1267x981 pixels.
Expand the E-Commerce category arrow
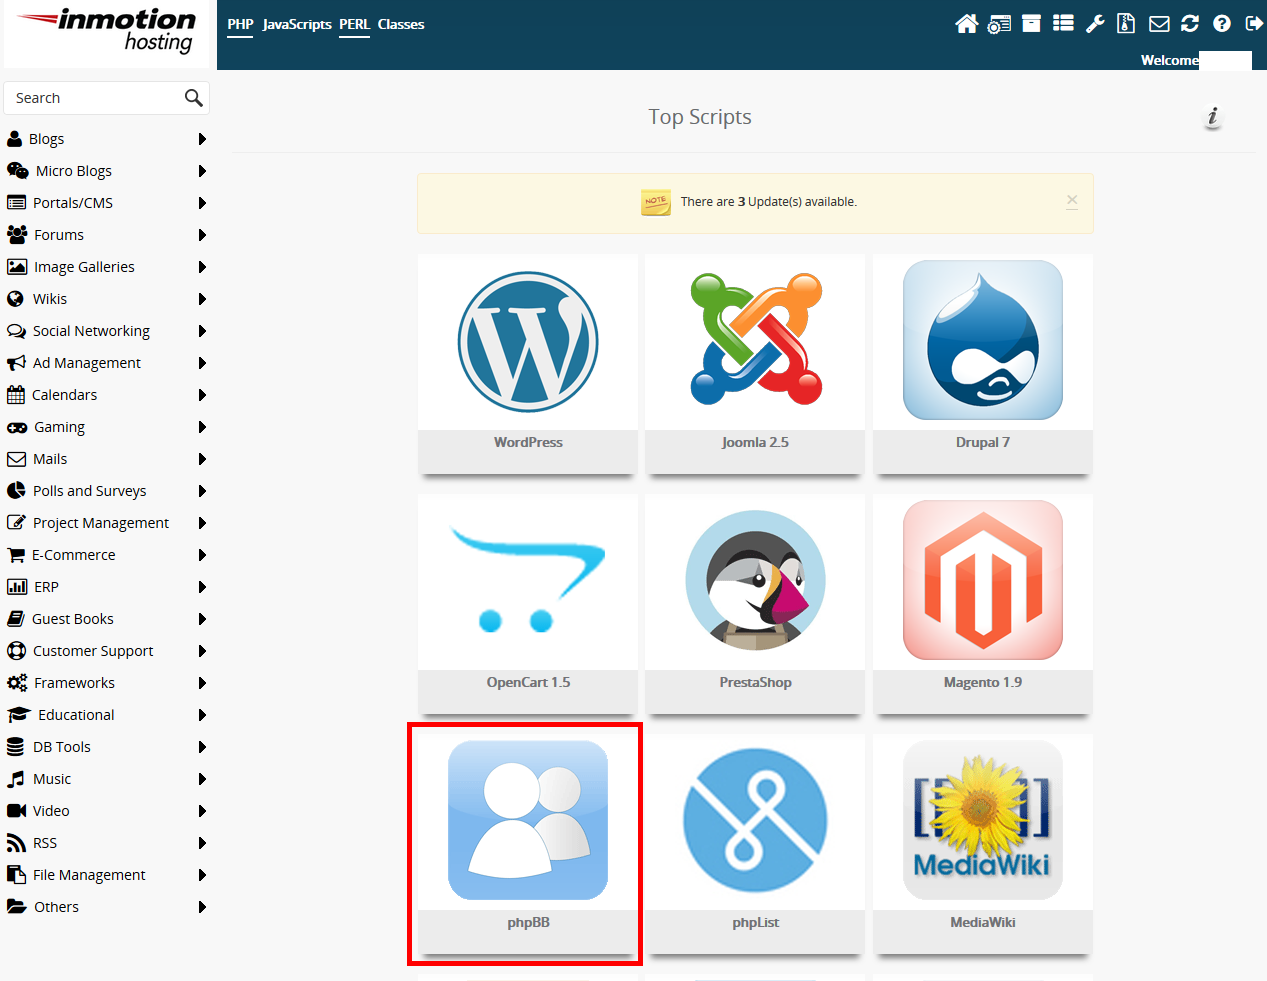pos(202,555)
